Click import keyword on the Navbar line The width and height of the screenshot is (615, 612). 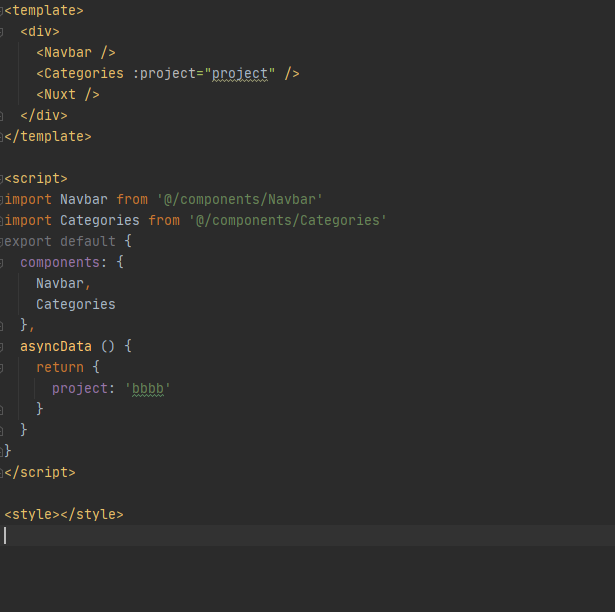pos(28,200)
